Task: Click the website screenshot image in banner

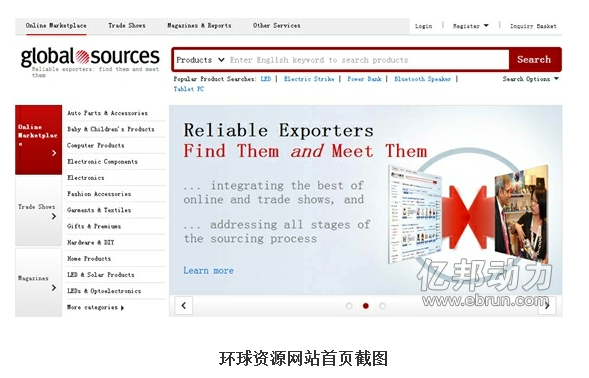Action: pos(415,214)
